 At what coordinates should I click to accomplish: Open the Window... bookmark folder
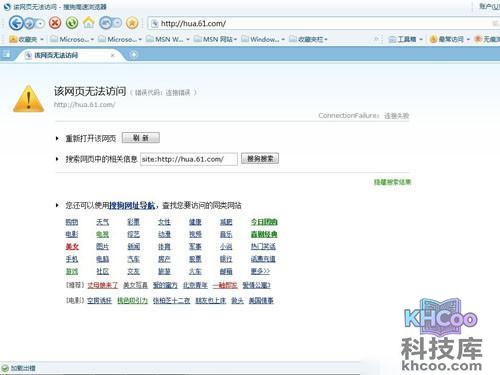pyautogui.click(x=263, y=39)
